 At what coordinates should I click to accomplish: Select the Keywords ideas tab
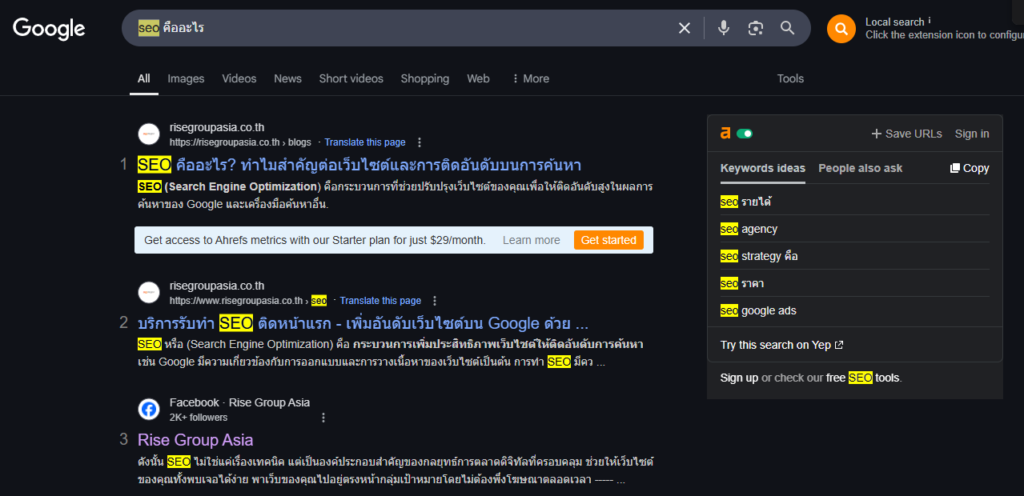pos(763,168)
